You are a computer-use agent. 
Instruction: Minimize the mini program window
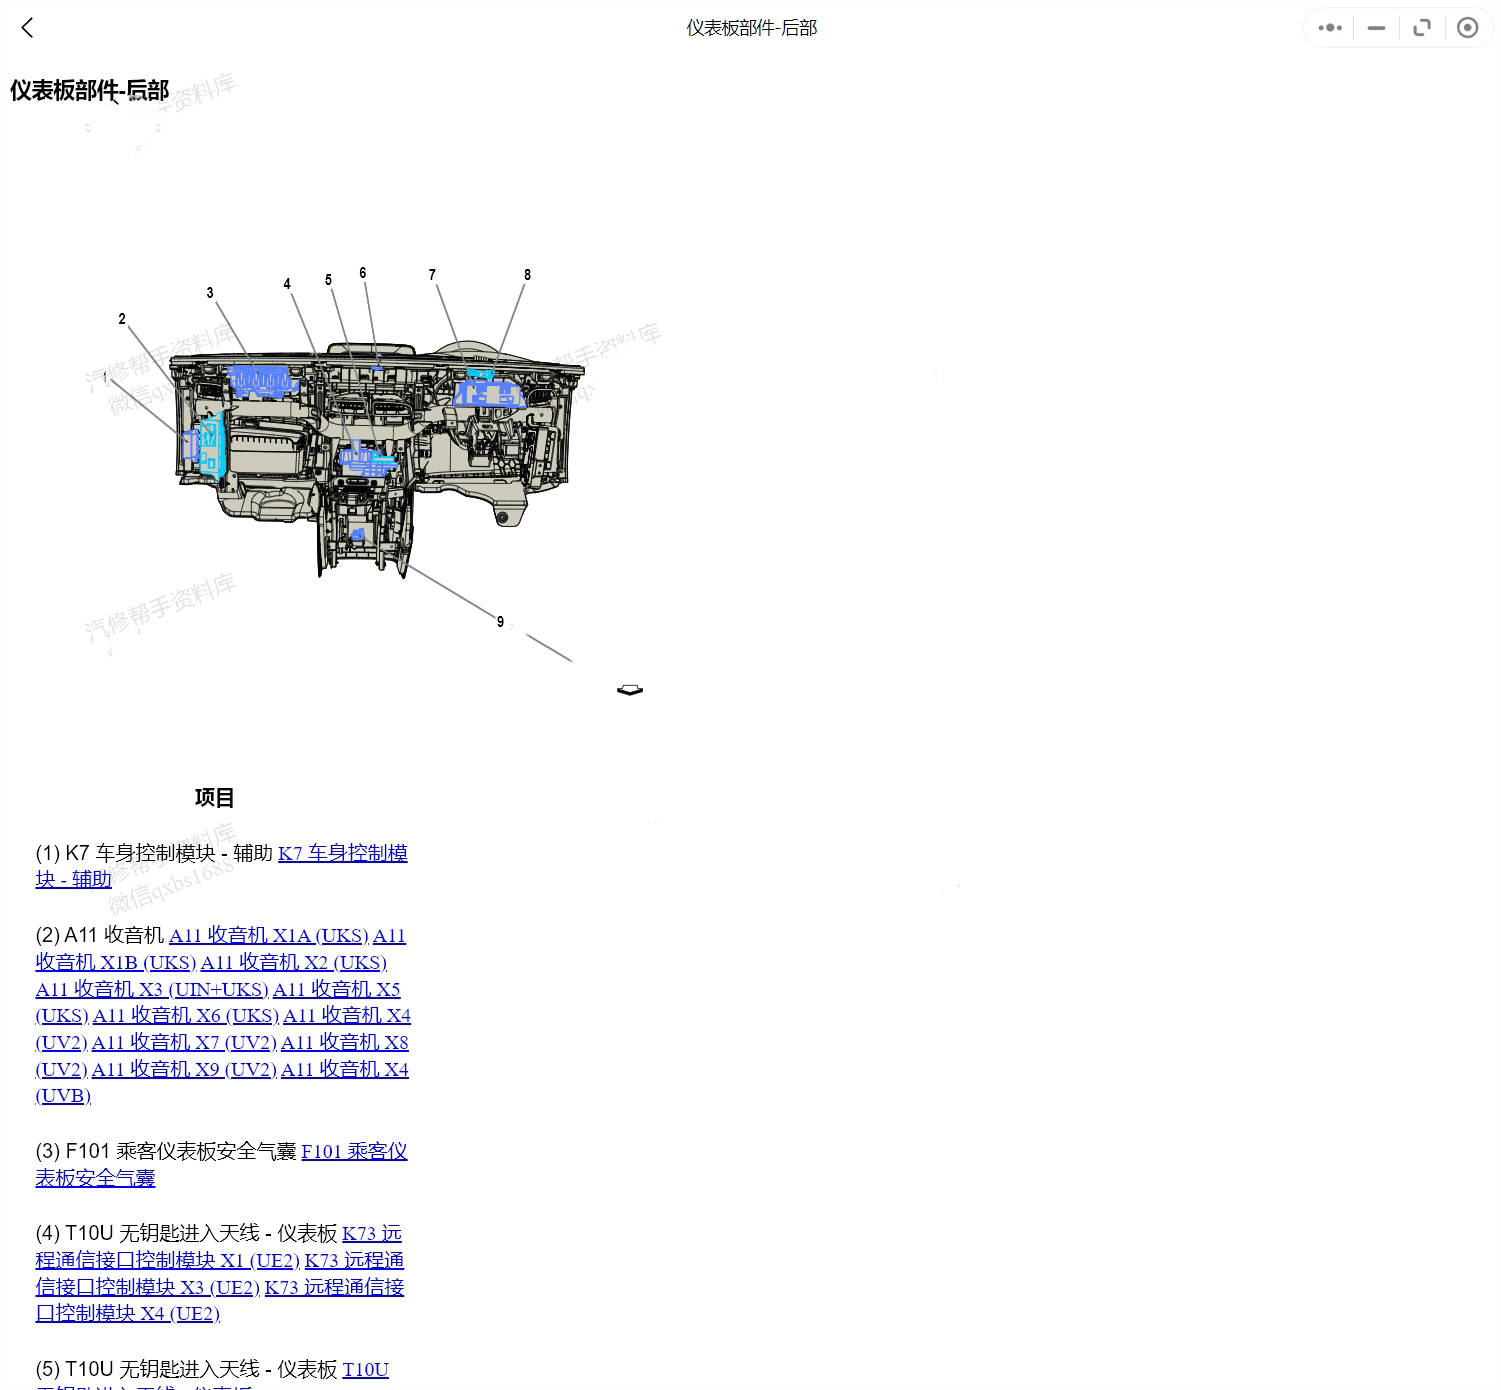point(1376,28)
